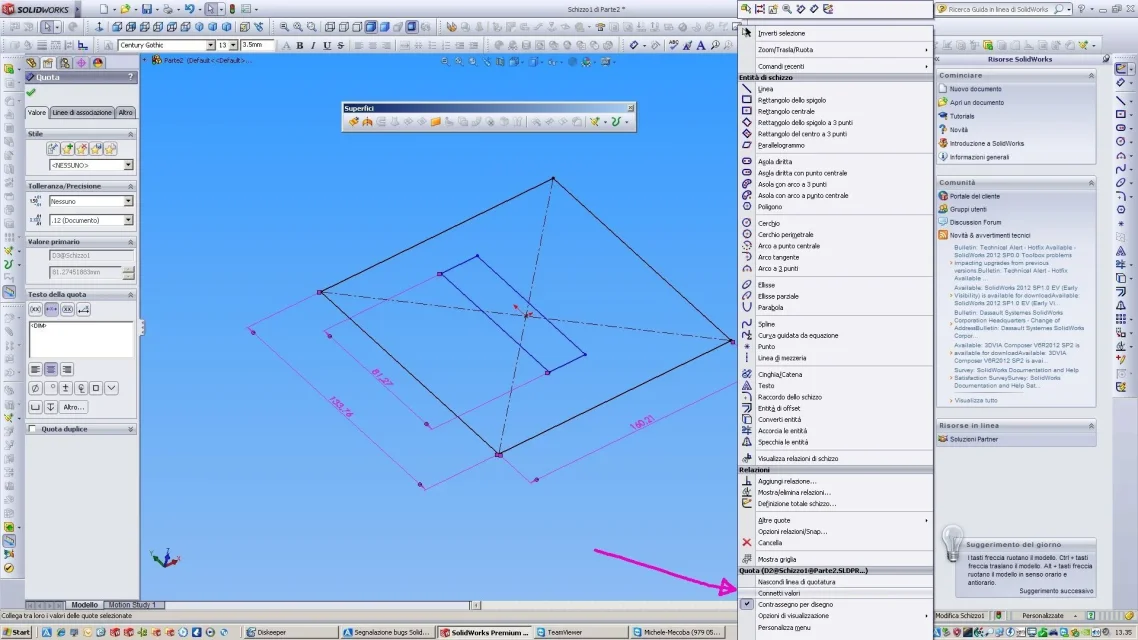
Task: Open Nuovo documento link in Risorse SolidWorks
Action: pyautogui.click(x=975, y=89)
